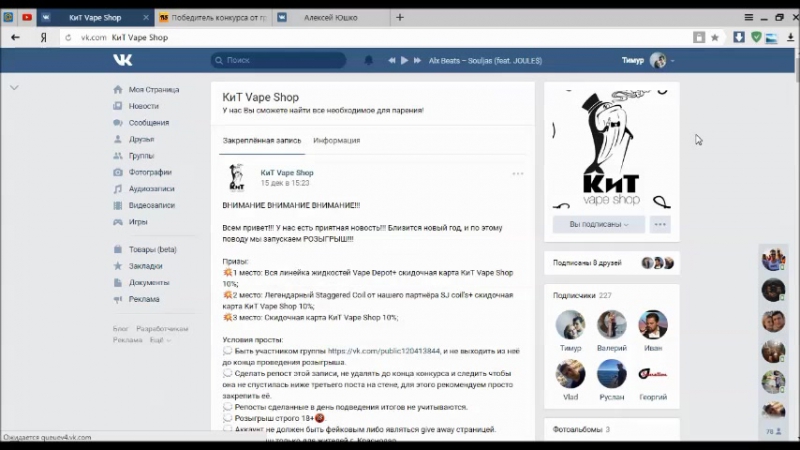Viewport: 800px width, 450px height.
Task: Open the Подписаны 8 друзей block
Action: coord(612,263)
